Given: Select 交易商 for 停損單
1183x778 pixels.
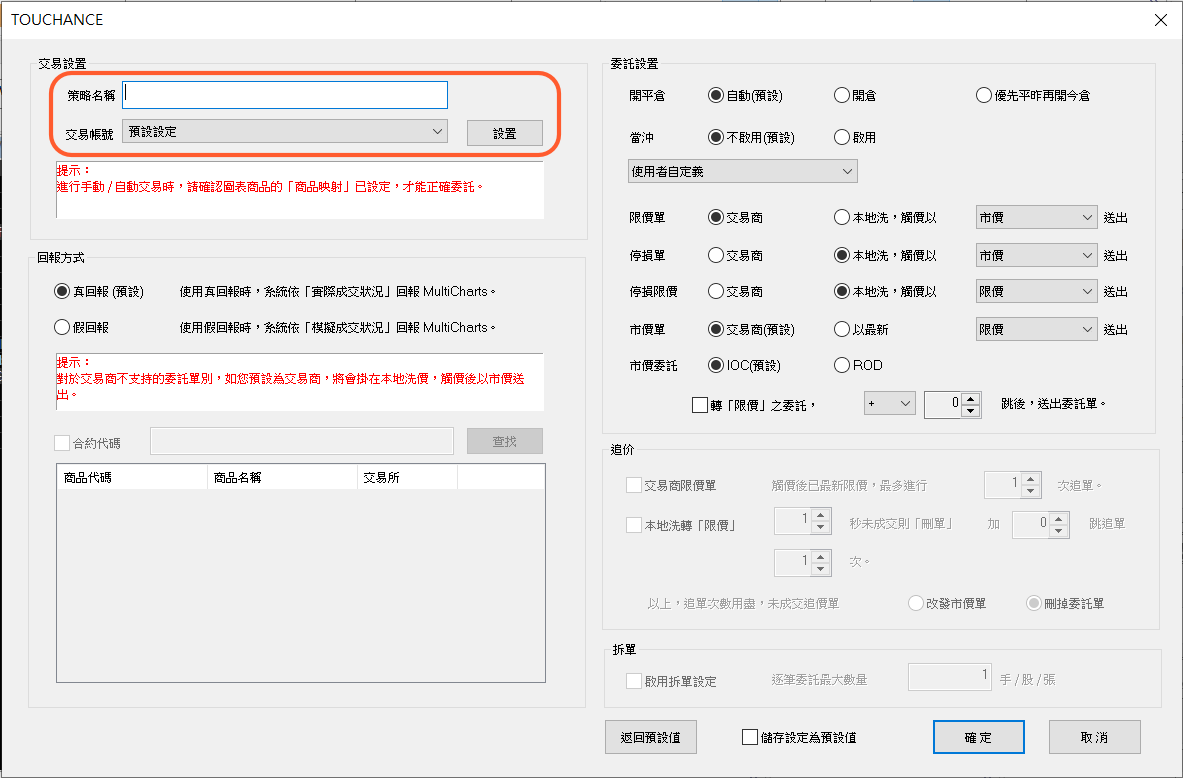Looking at the screenshot, I should click(x=716, y=255).
